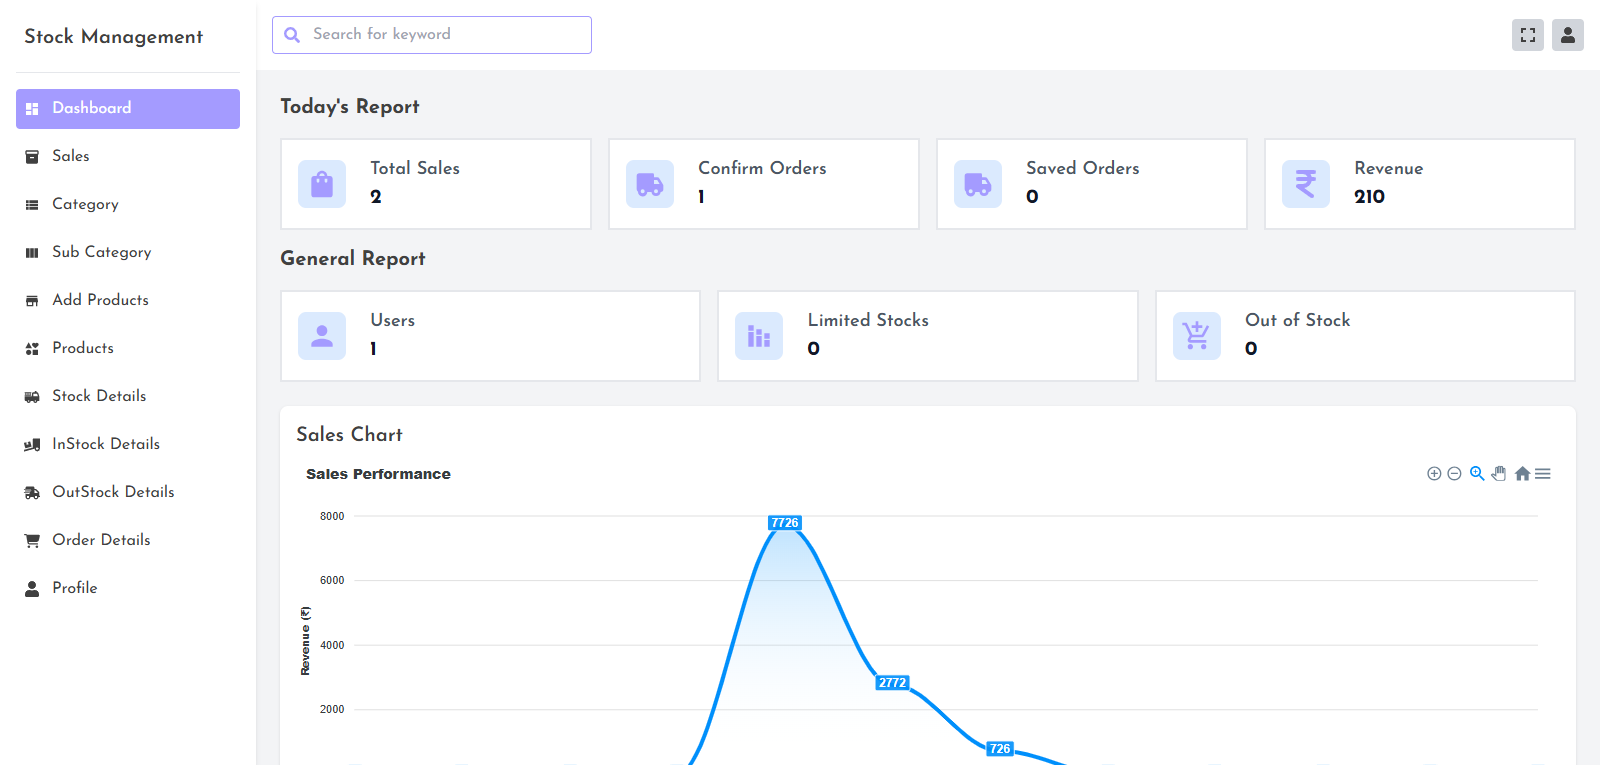Viewport: 1600px width, 765px height.
Task: Zoom out on the Sales Performance chart
Action: pyautogui.click(x=1454, y=474)
